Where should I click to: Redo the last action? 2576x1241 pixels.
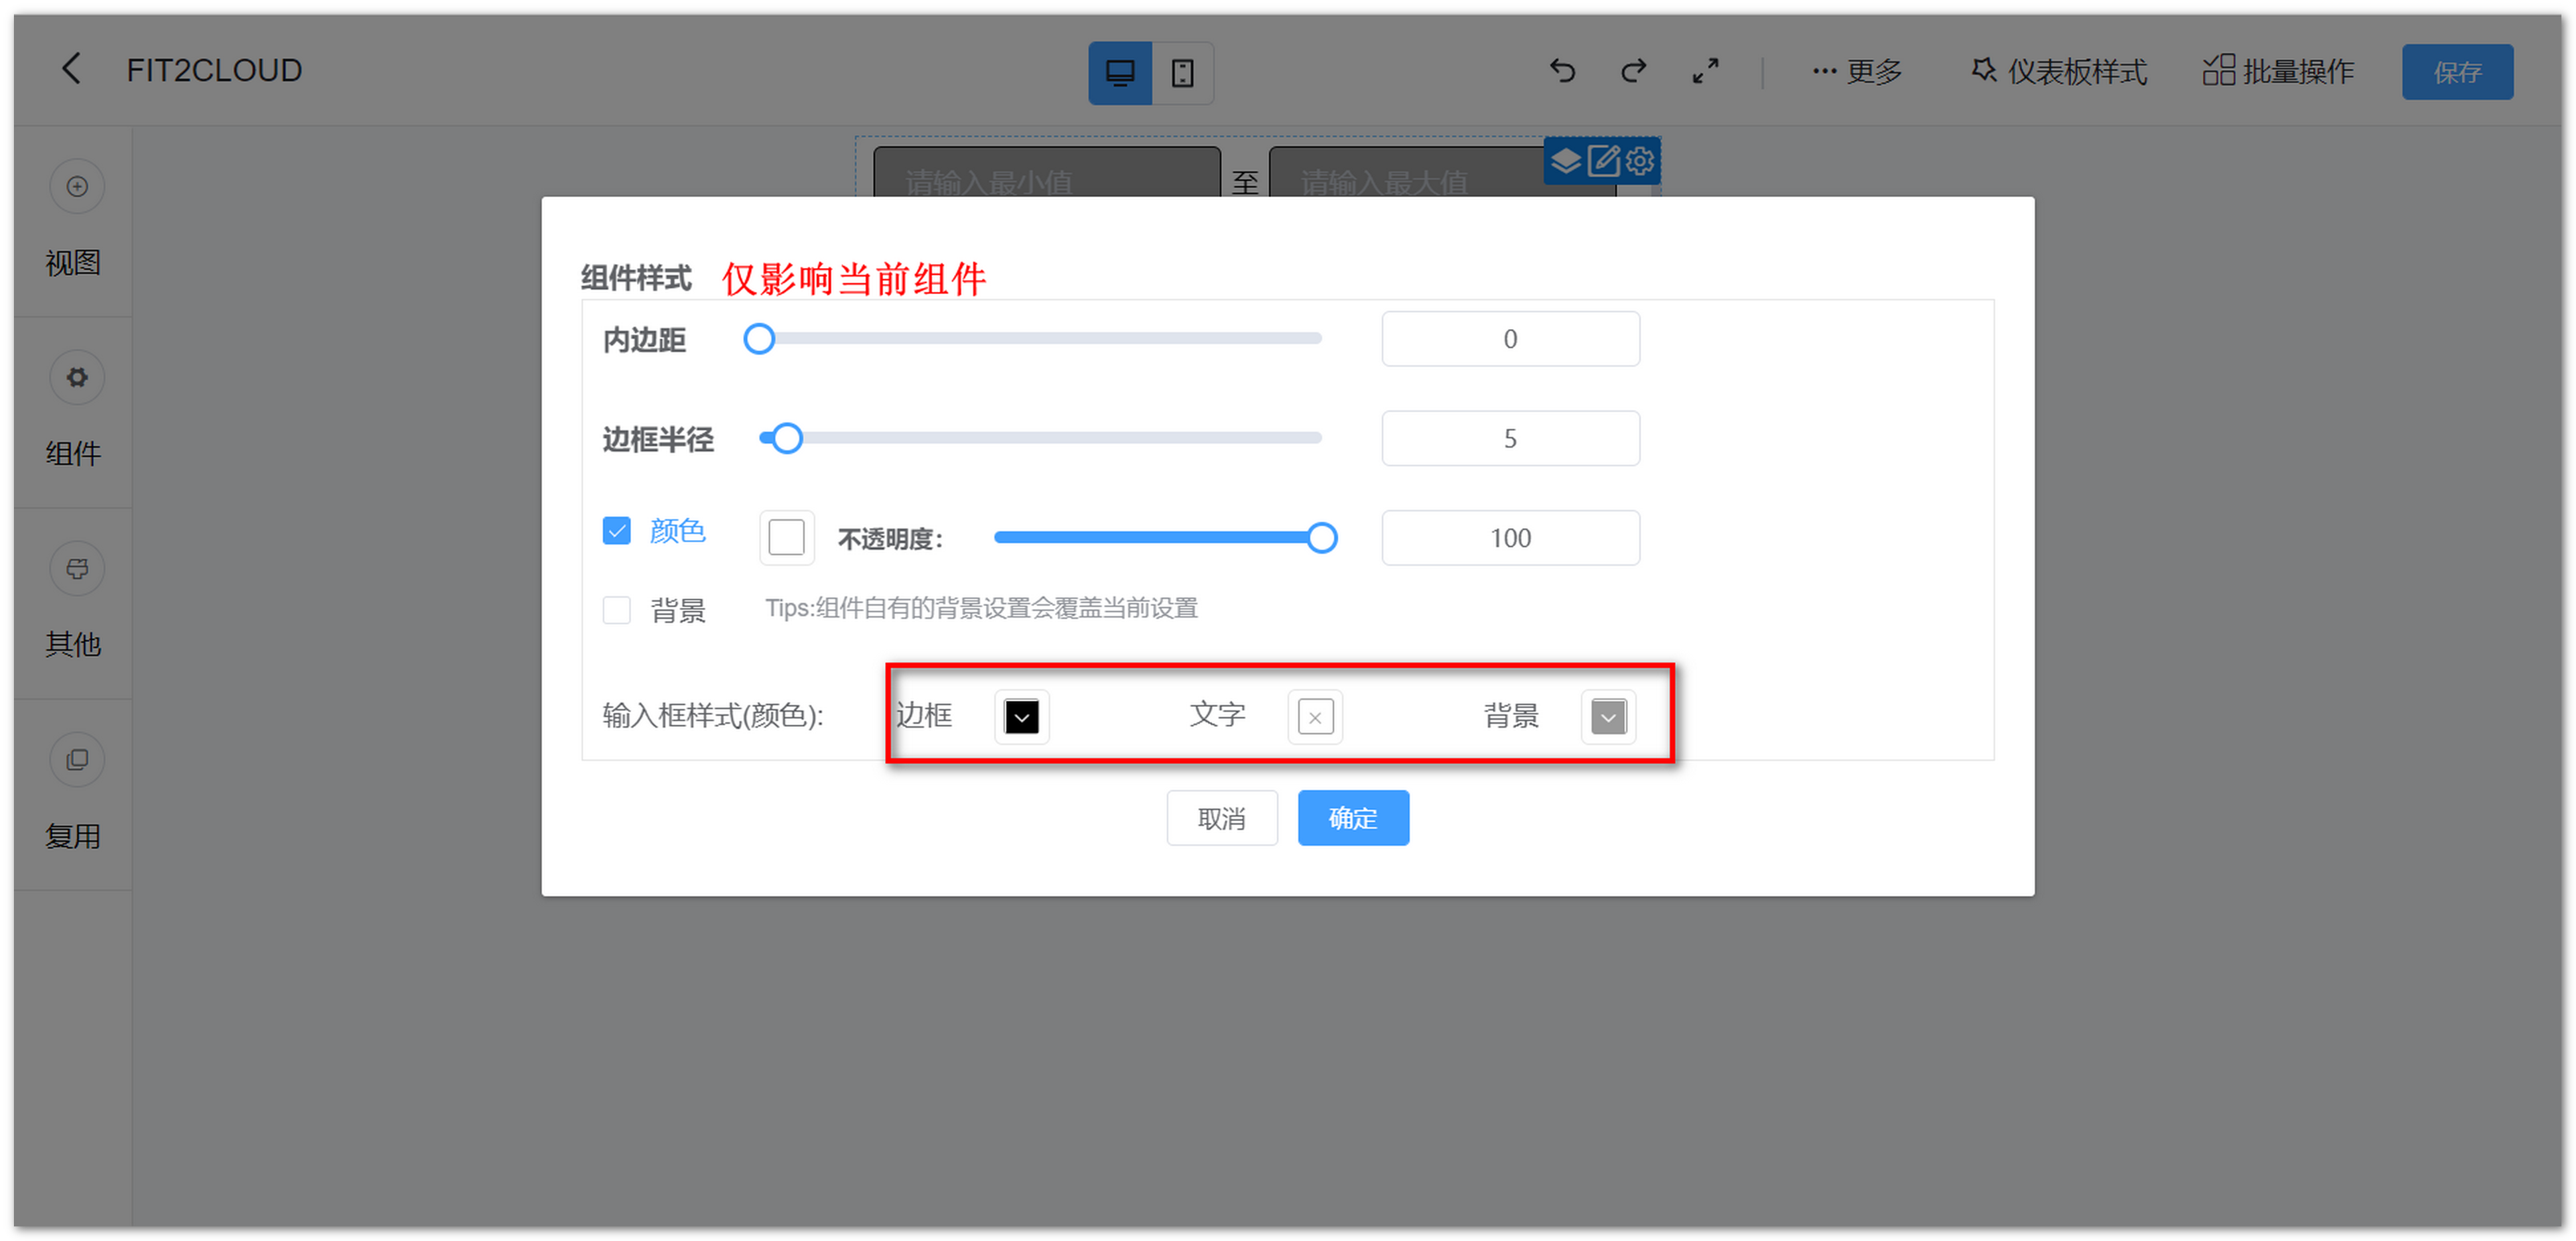point(1634,71)
